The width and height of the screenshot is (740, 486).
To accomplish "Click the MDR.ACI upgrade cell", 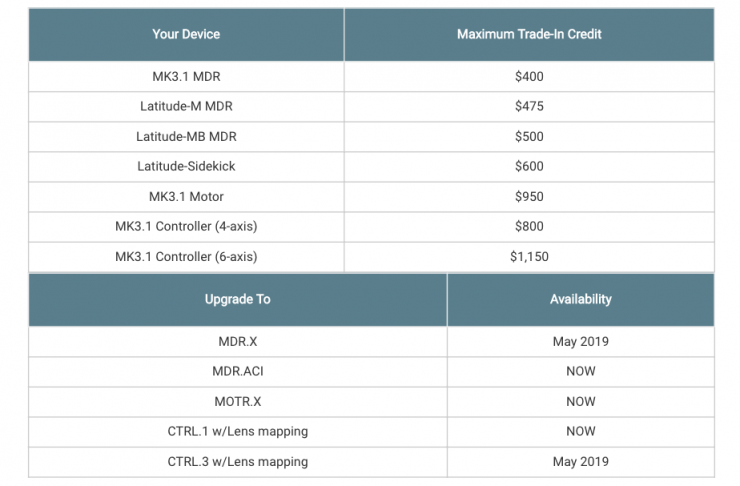I will 237,371.
